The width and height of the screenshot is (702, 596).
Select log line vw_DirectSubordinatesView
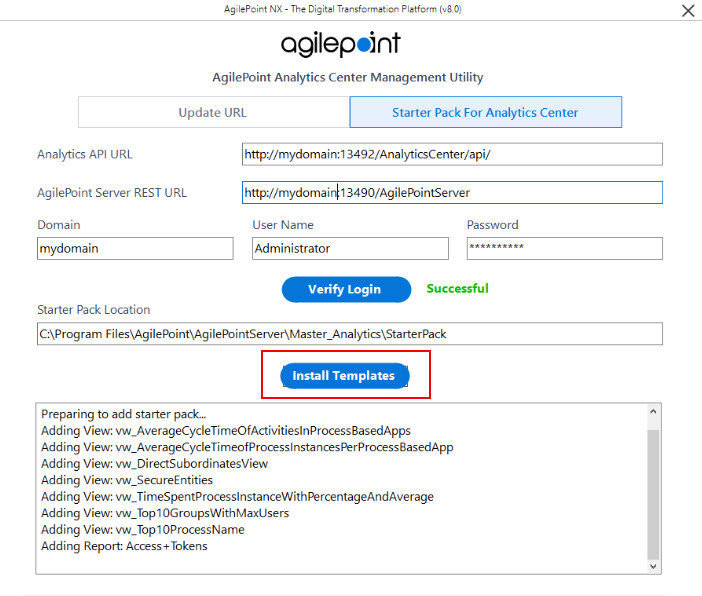pyautogui.click(x=154, y=464)
